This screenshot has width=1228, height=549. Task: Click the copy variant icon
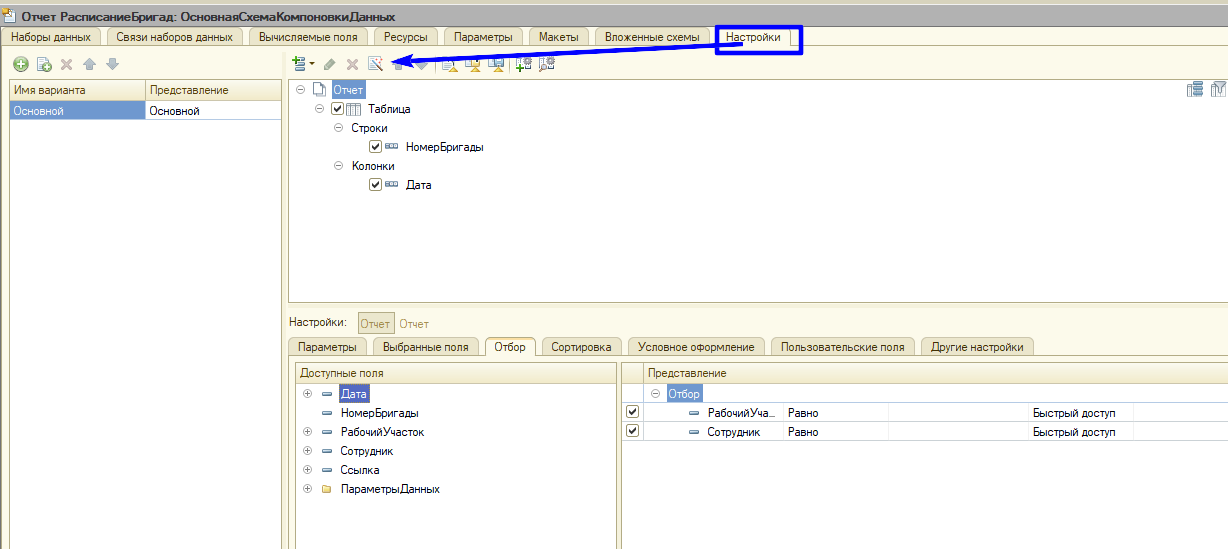click(44, 64)
